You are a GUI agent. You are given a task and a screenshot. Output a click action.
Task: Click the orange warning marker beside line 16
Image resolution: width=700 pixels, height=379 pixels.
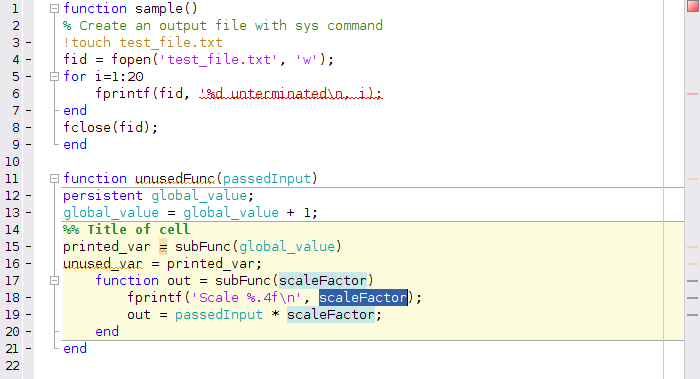692,263
